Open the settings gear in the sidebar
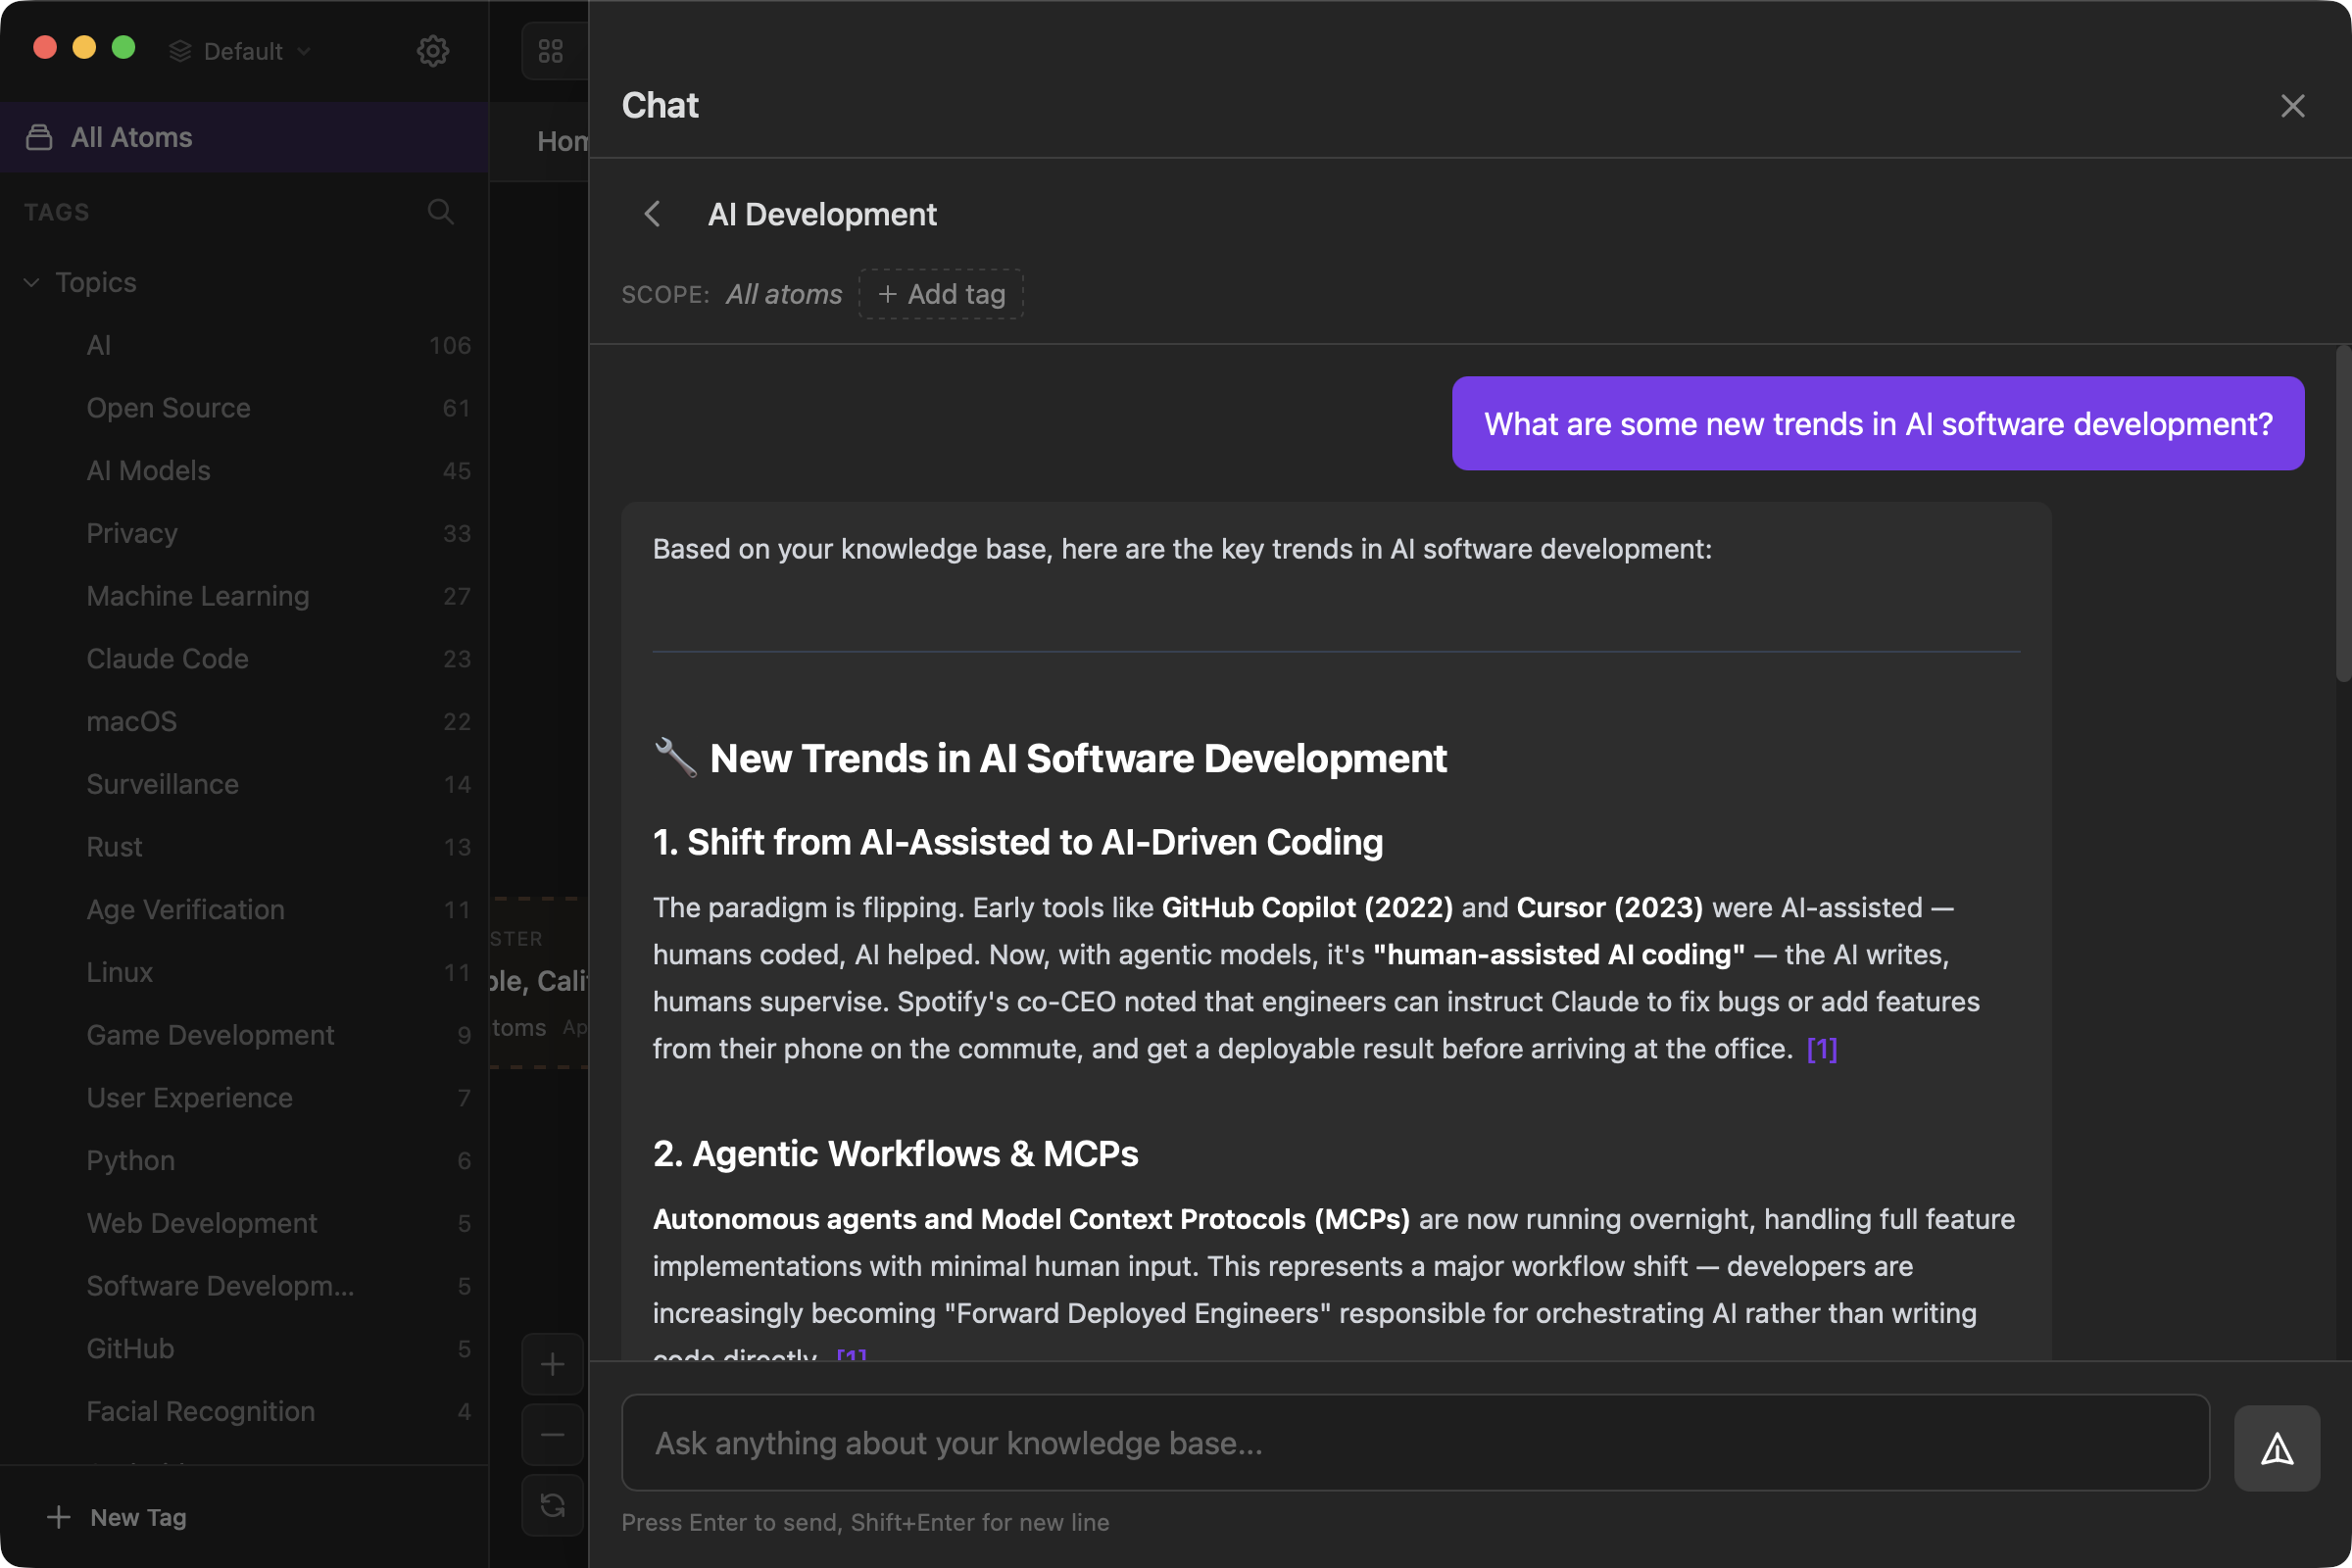The image size is (2352, 1568). point(432,50)
